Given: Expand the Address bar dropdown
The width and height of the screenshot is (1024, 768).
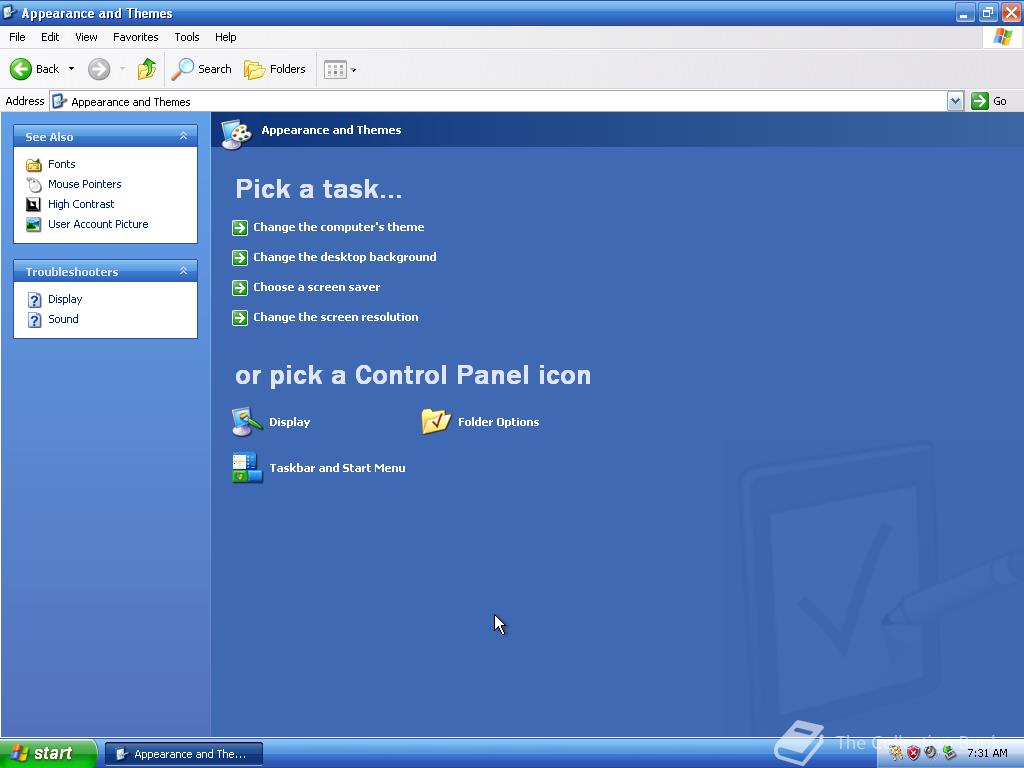Looking at the screenshot, I should coord(955,101).
